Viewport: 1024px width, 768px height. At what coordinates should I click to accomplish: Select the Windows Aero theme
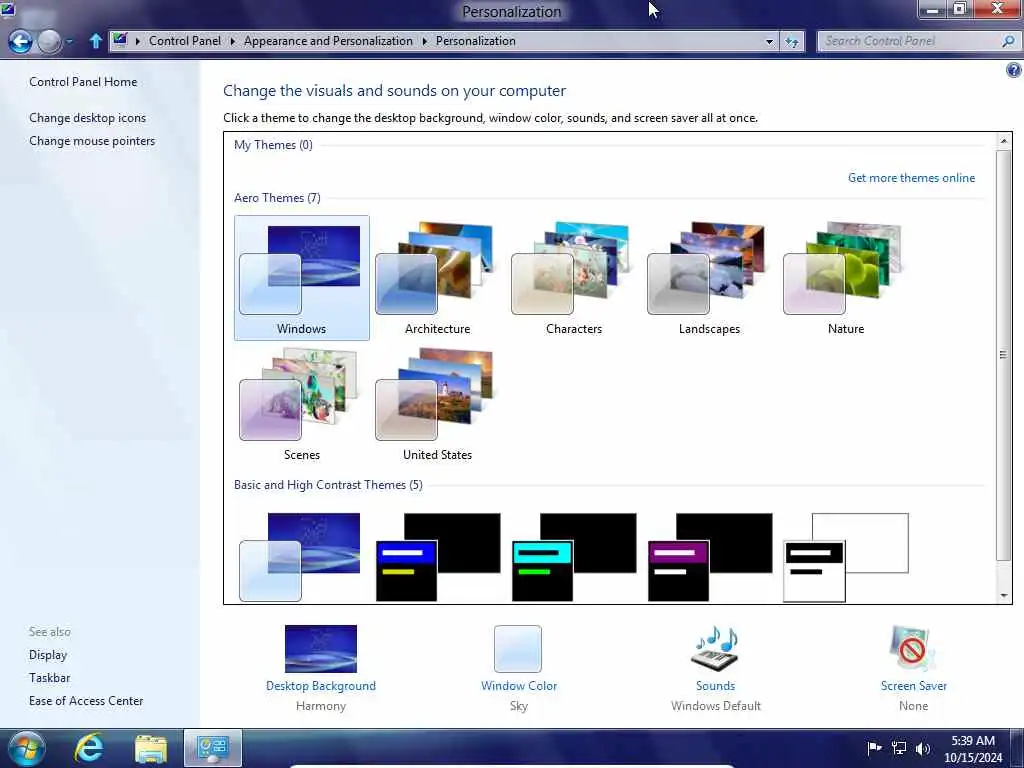coord(302,278)
